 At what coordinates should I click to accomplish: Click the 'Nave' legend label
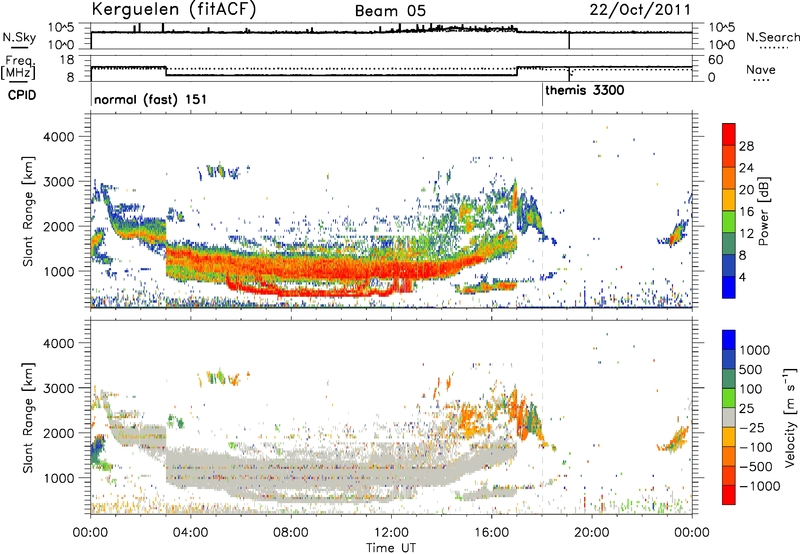click(761, 69)
